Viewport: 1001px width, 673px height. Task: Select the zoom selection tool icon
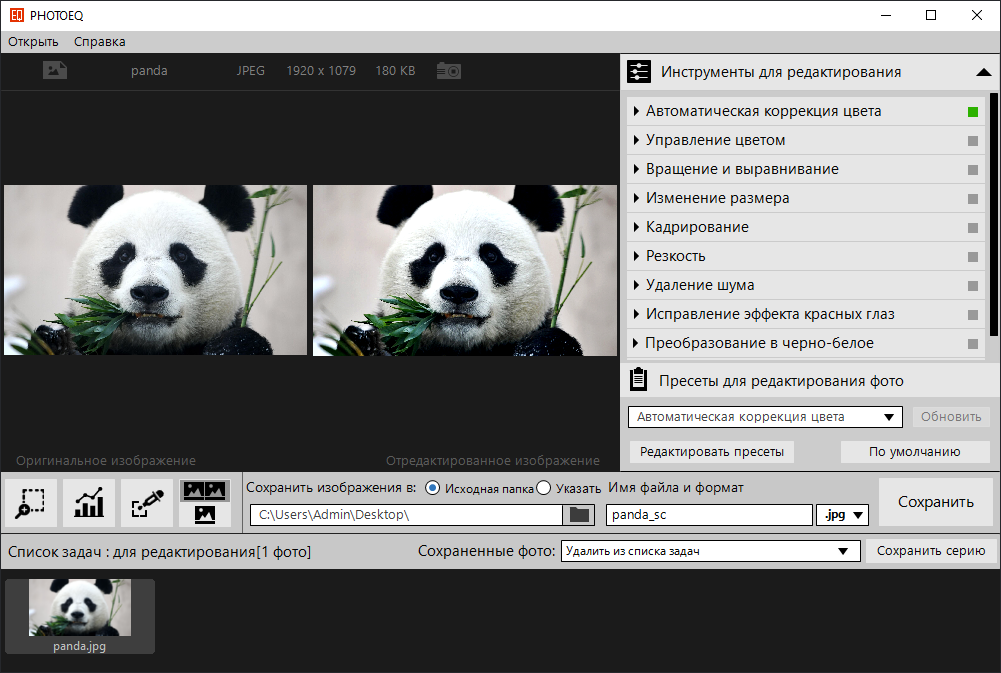click(31, 502)
